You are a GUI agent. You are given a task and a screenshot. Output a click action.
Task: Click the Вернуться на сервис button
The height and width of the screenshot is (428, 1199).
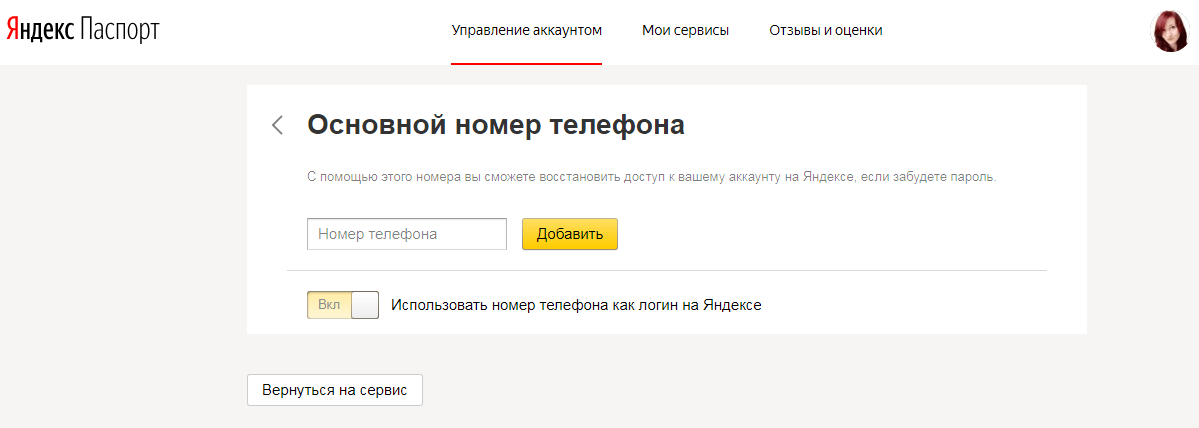click(x=334, y=390)
